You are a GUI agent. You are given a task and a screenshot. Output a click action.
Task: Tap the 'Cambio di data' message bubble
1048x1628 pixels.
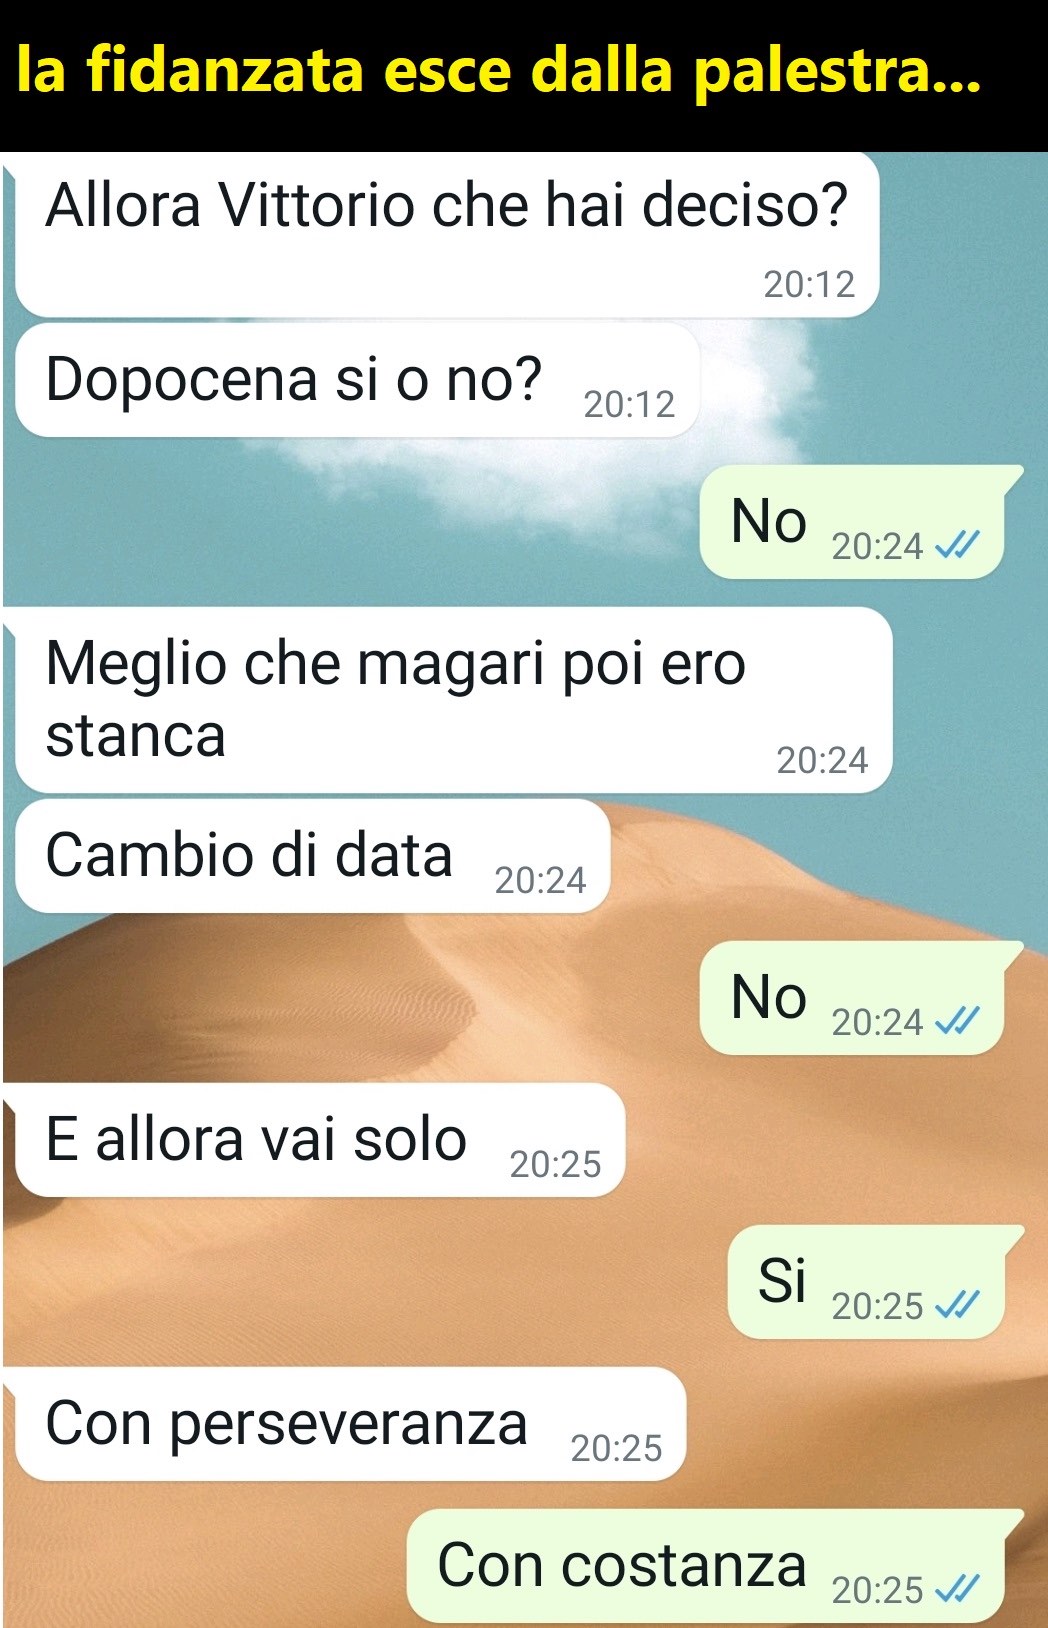313,856
